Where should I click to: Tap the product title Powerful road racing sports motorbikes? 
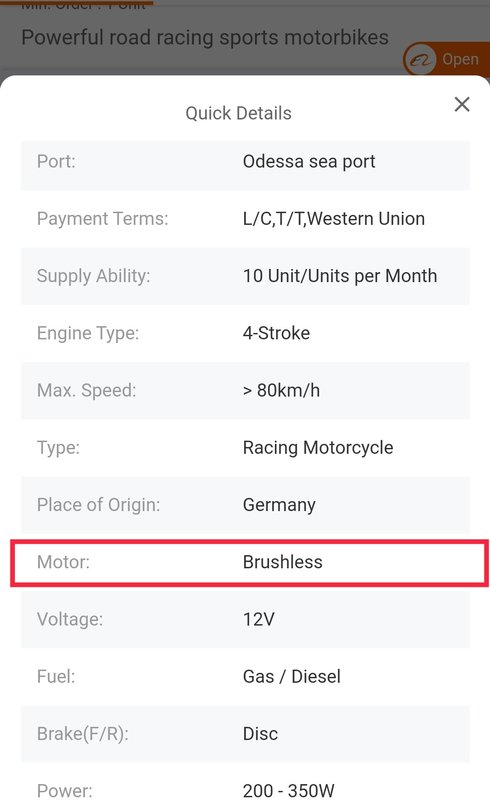(205, 38)
